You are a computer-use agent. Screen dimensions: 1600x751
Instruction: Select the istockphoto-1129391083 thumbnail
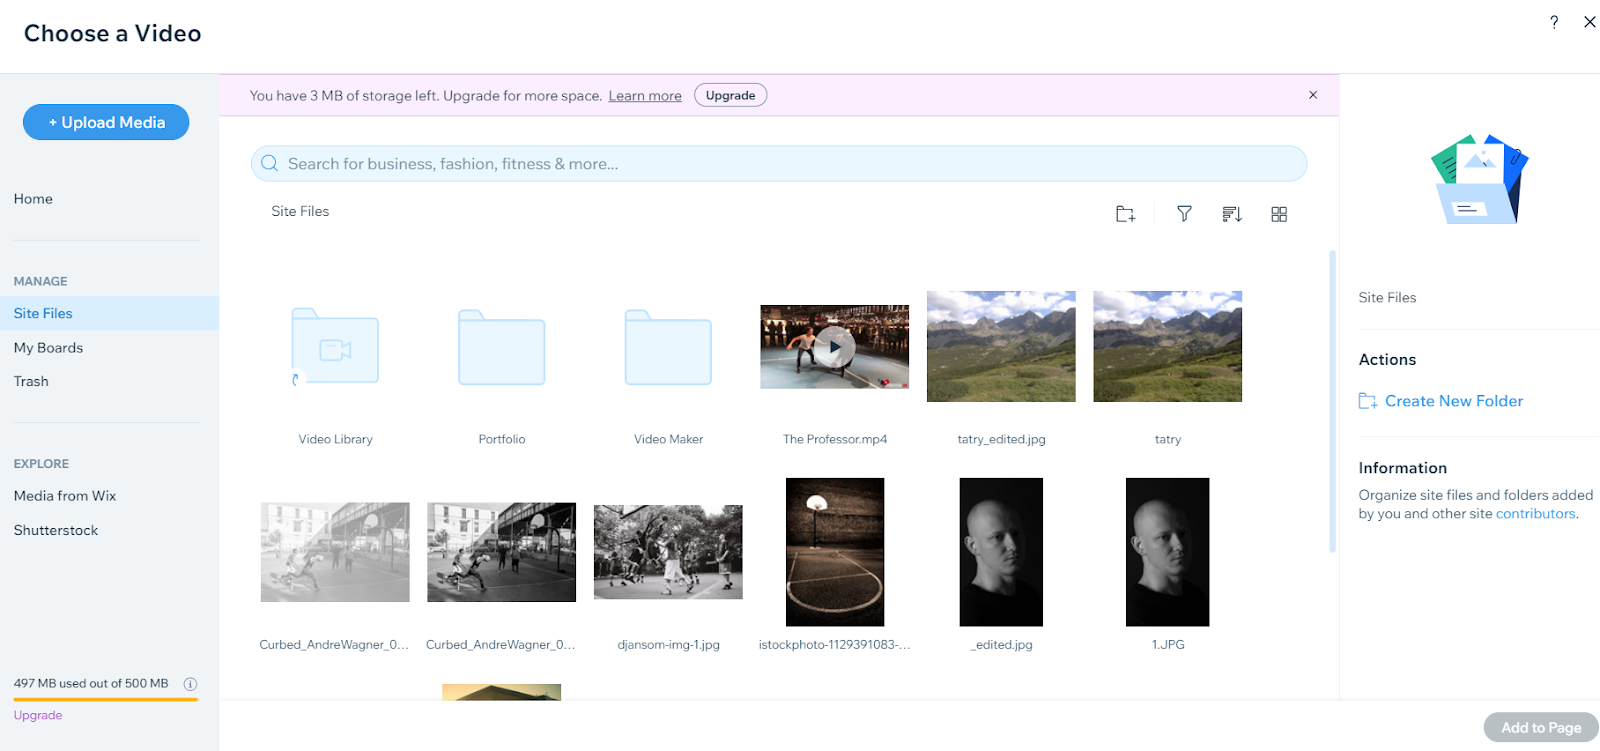pyautogui.click(x=835, y=552)
